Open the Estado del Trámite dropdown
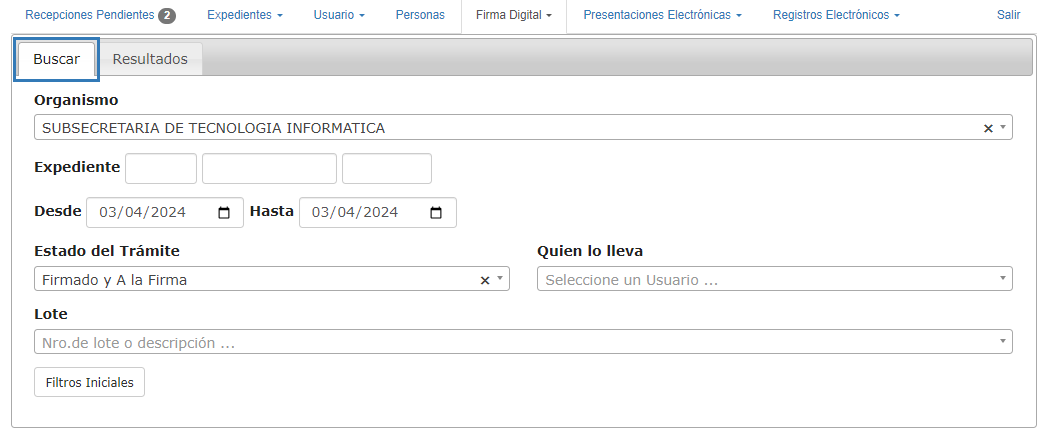1048x440 pixels. [260, 280]
